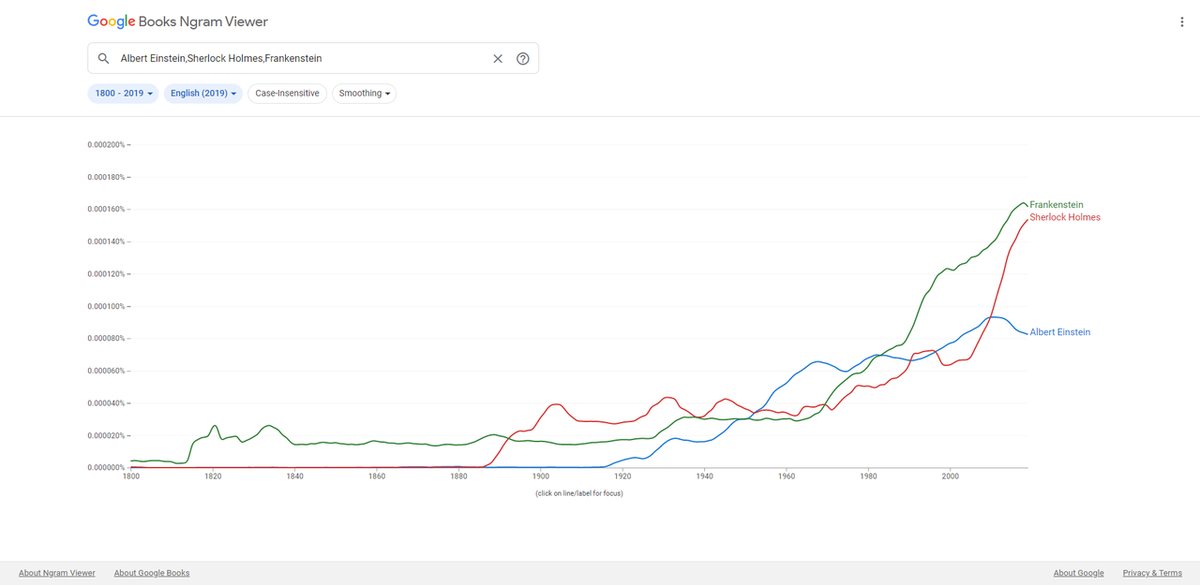Open the 1800 - 2019 year range dropdown
This screenshot has width=1200, height=585.
click(123, 93)
